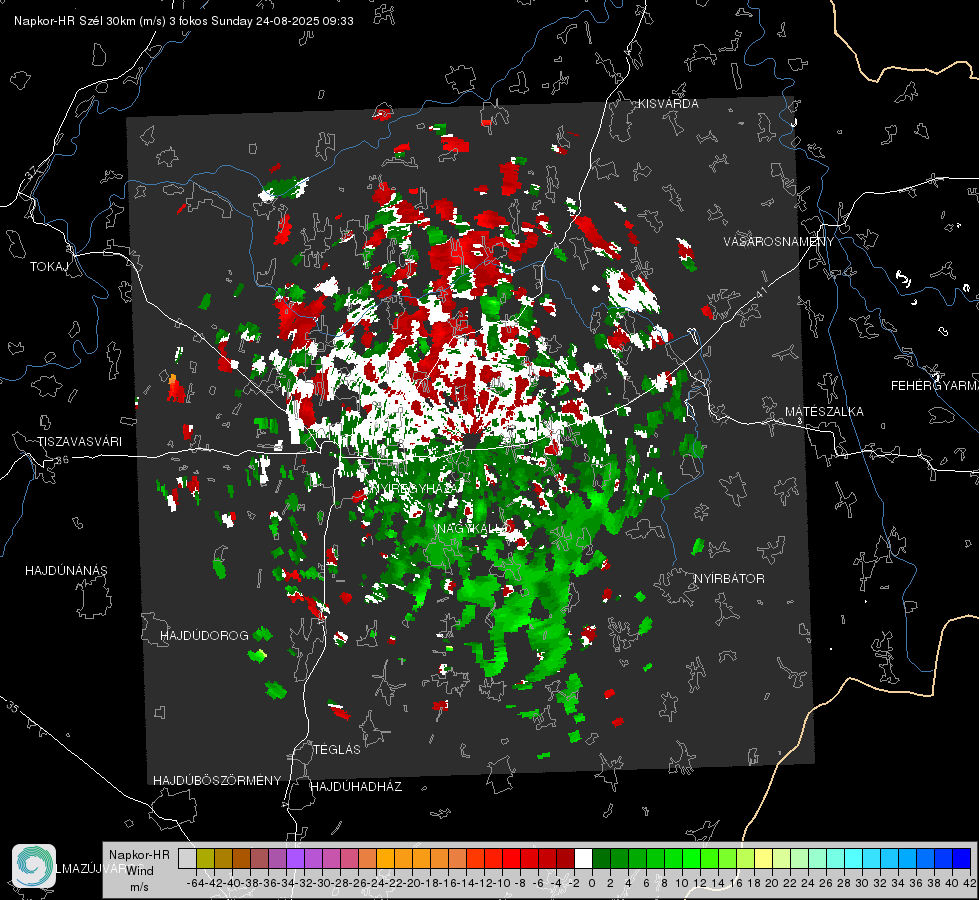Screen dimensions: 979x900
Task: Click the 'Wind' label in the legend
Action: [139, 870]
